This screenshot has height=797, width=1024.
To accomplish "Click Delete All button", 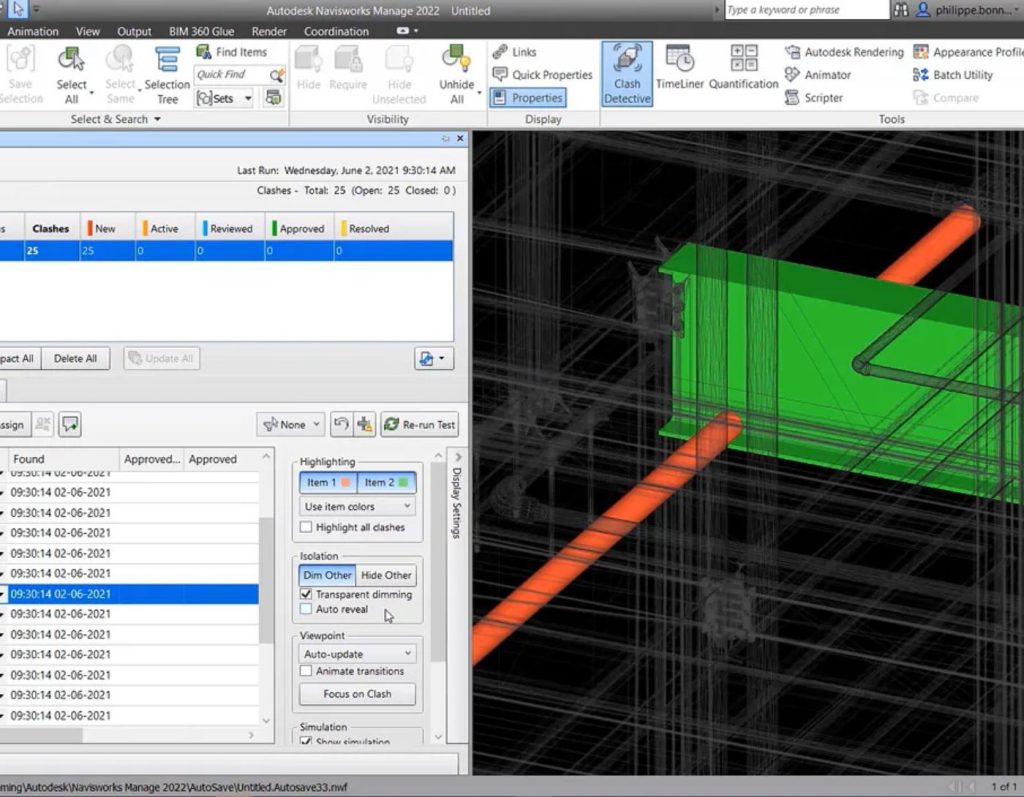I will pos(75,359).
